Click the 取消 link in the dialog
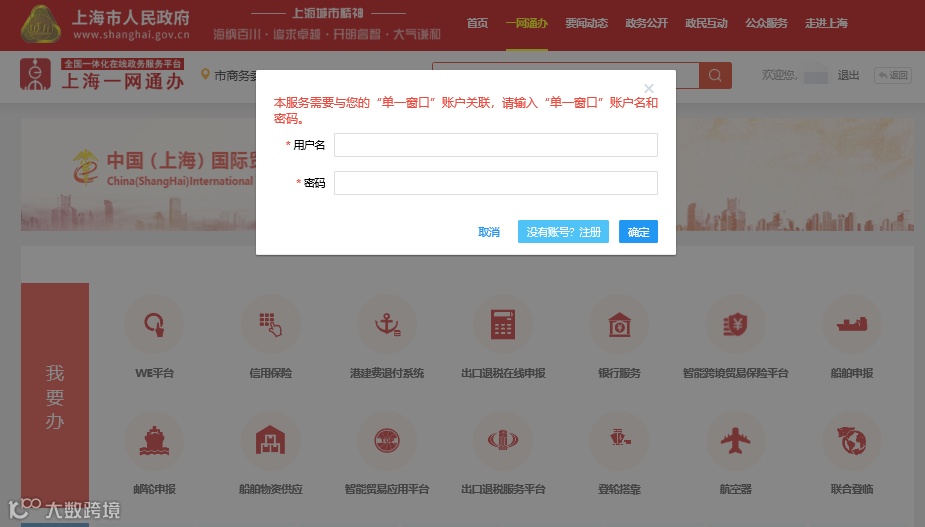Viewport: 925px width, 527px height. click(x=489, y=232)
